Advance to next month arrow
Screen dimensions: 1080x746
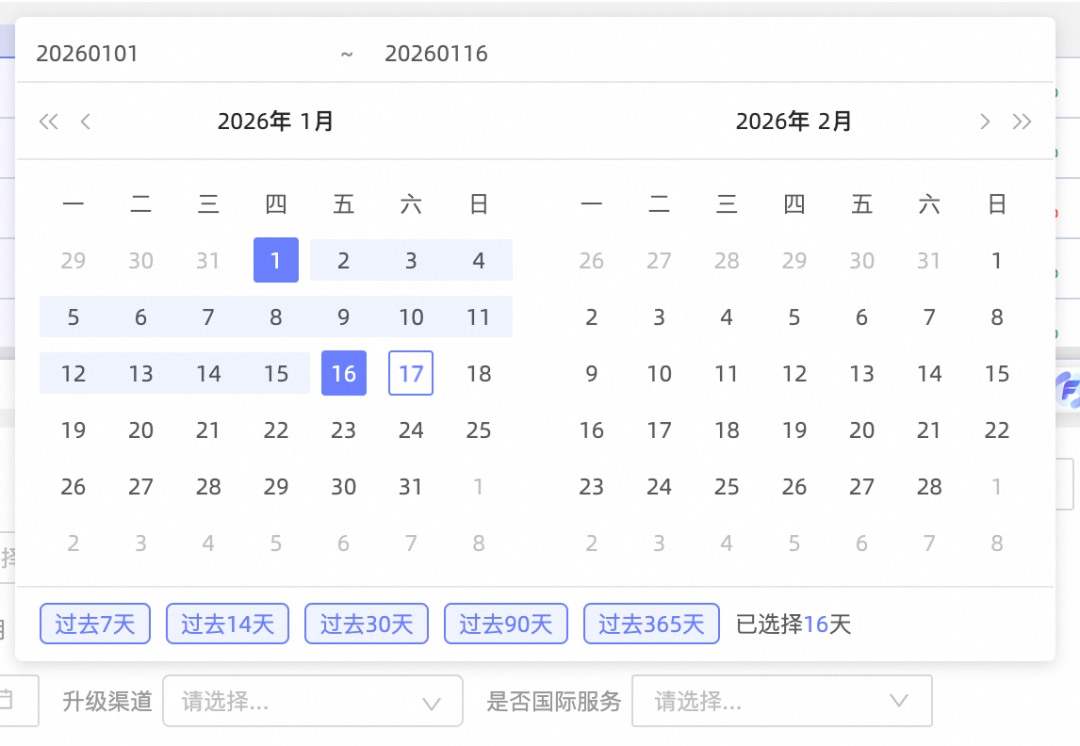click(x=985, y=122)
